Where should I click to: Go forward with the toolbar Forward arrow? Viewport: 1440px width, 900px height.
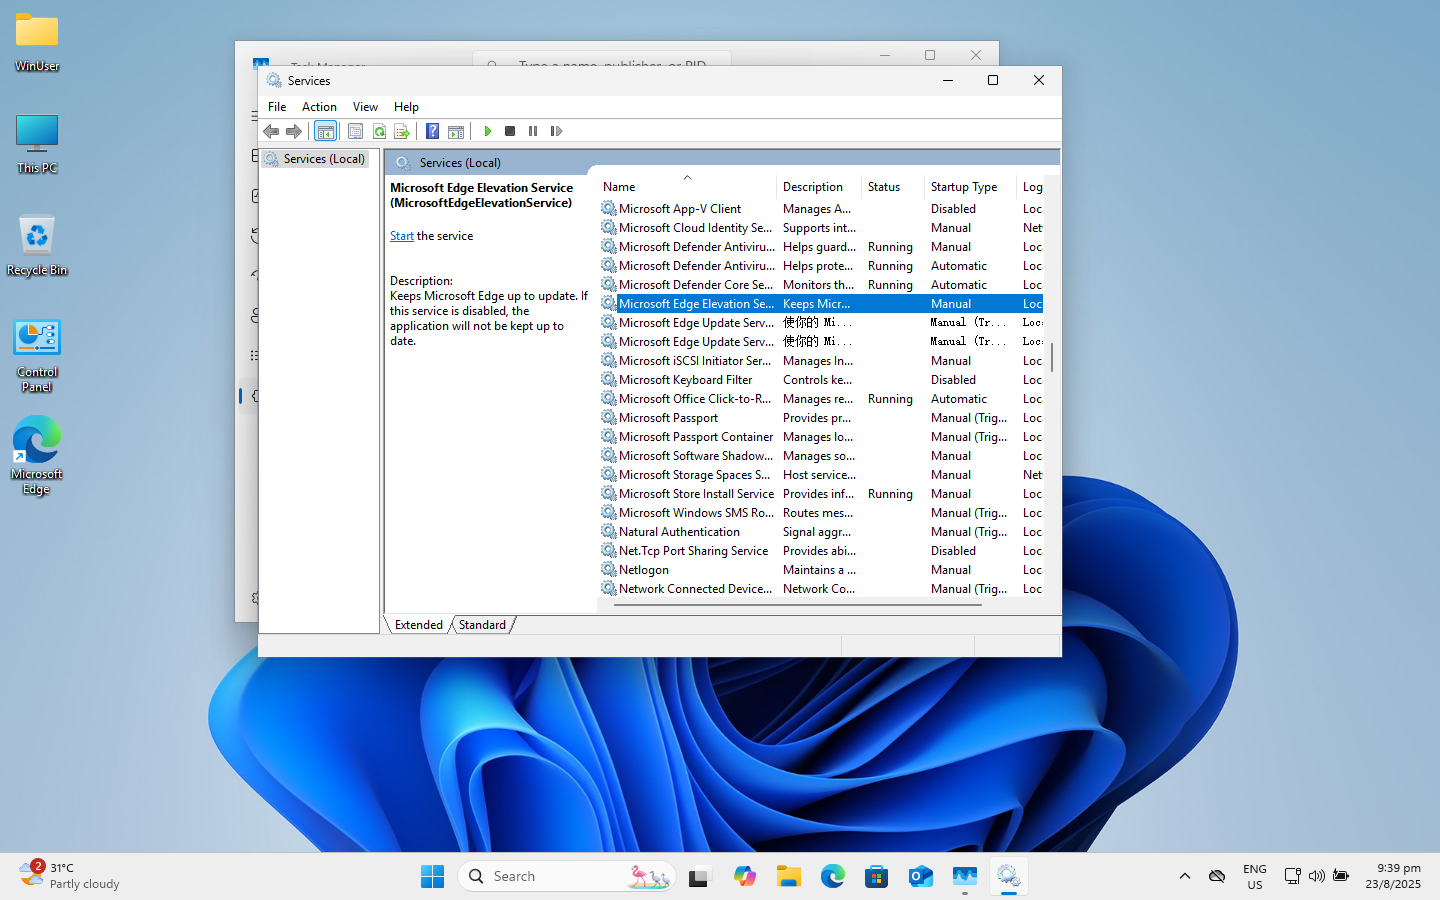pyautogui.click(x=294, y=131)
